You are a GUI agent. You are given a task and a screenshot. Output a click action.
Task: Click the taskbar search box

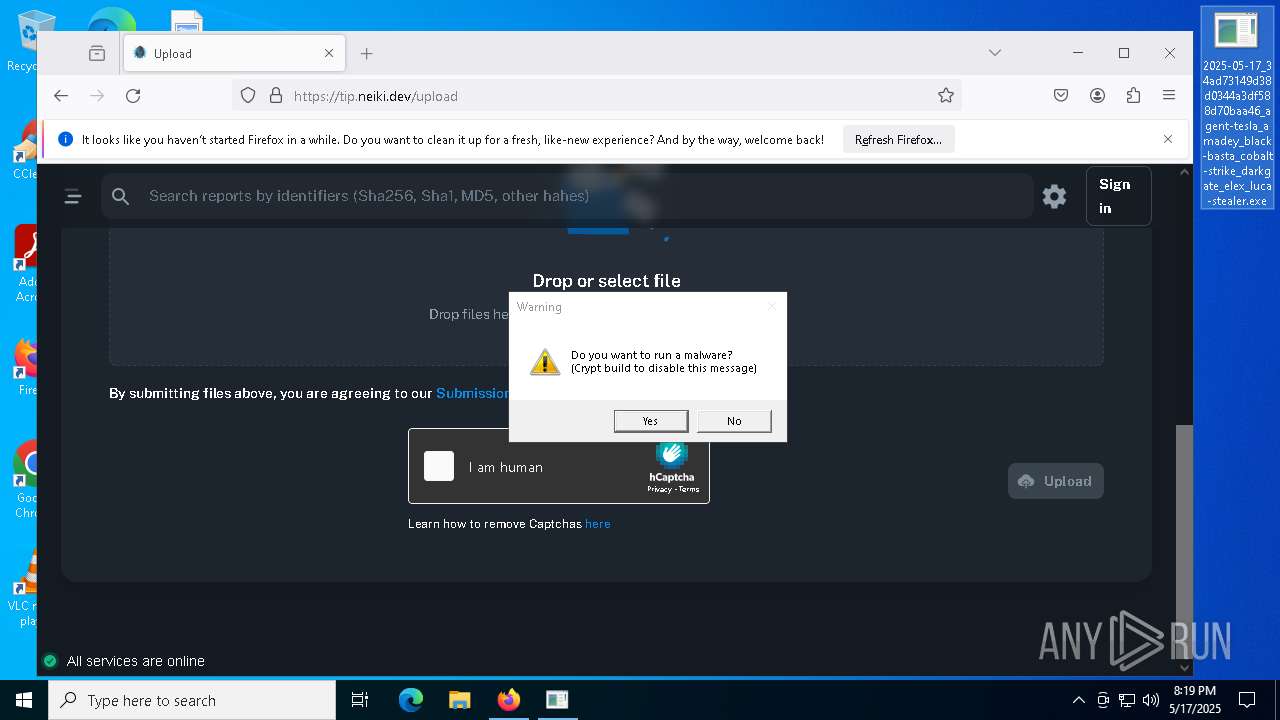tap(192, 700)
